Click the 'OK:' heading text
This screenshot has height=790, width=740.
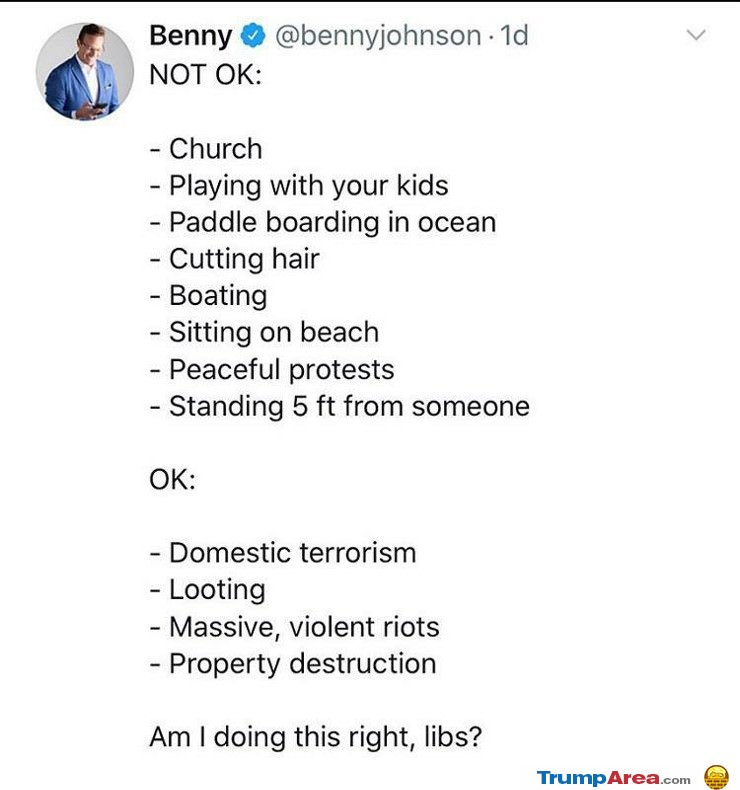(x=172, y=480)
